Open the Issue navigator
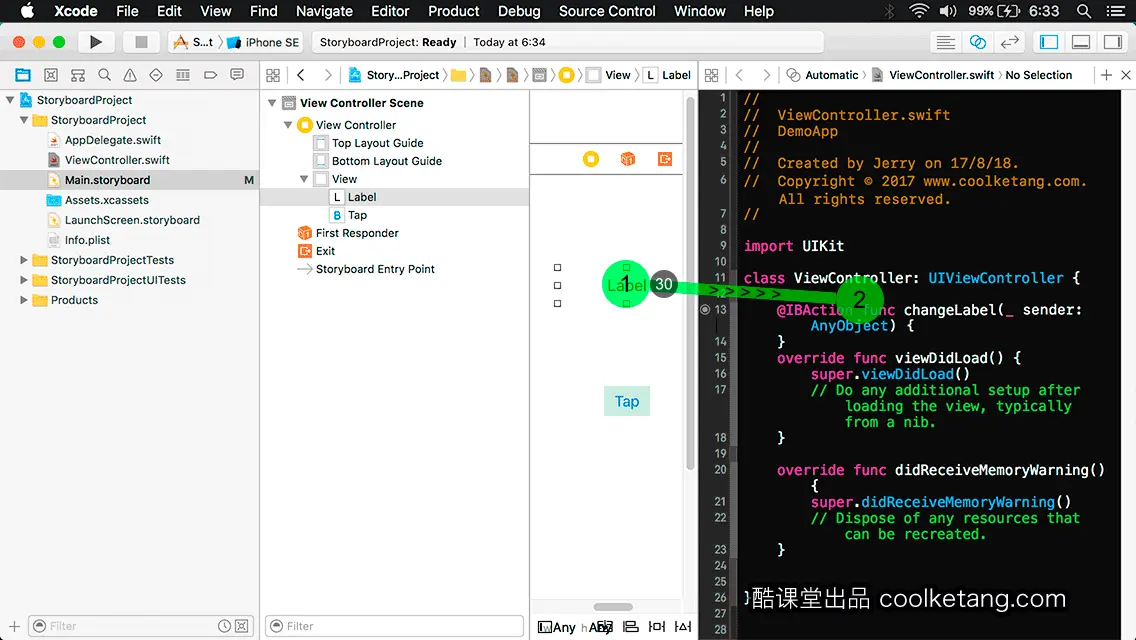The width and height of the screenshot is (1136, 640). [130, 75]
